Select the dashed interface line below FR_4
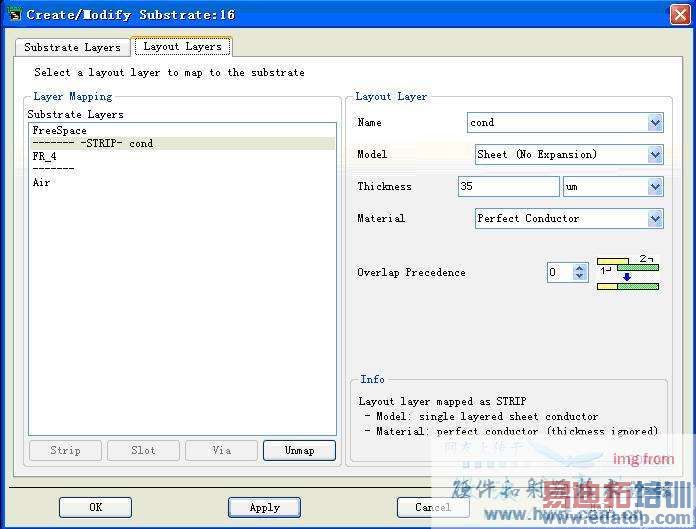Viewport: 696px width, 529px height. 182,169
